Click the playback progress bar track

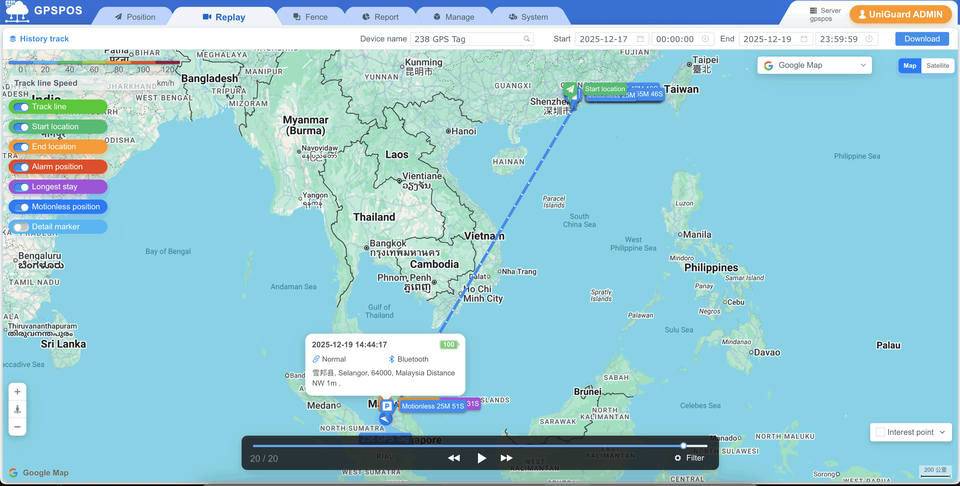point(480,446)
